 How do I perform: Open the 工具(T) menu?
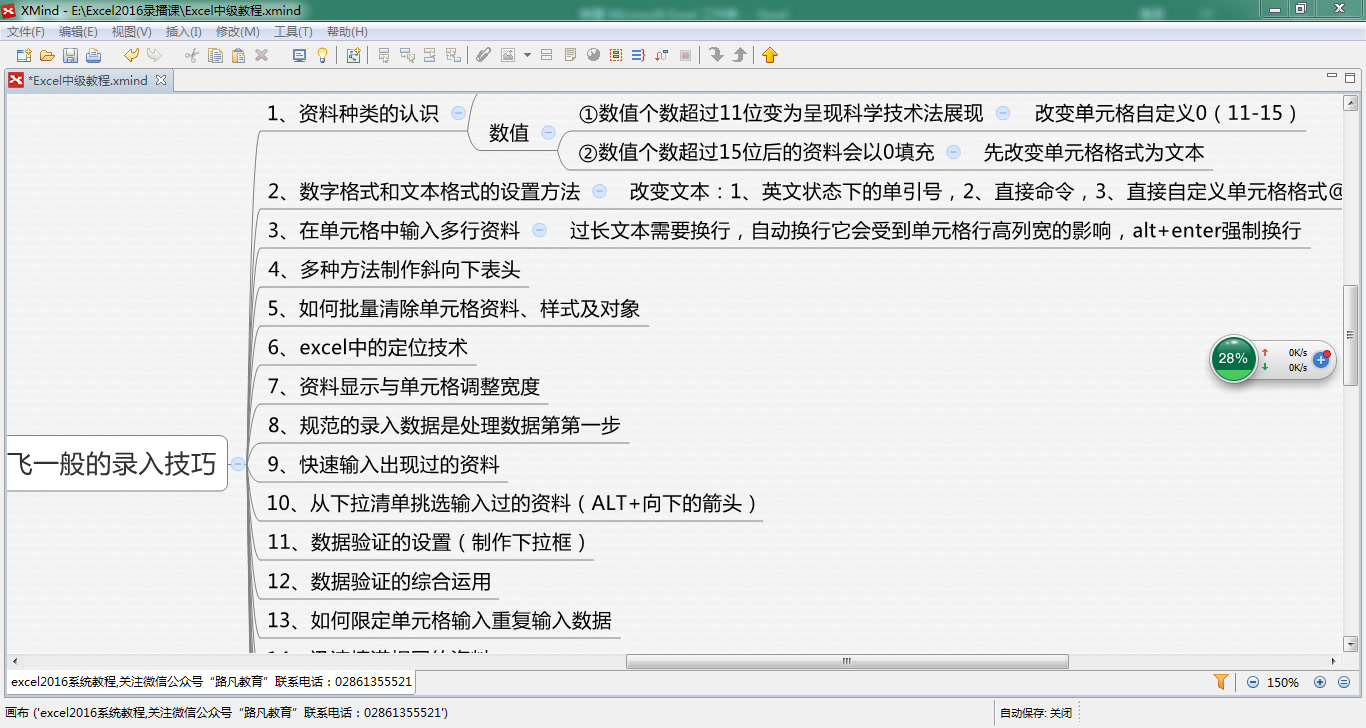(x=293, y=32)
